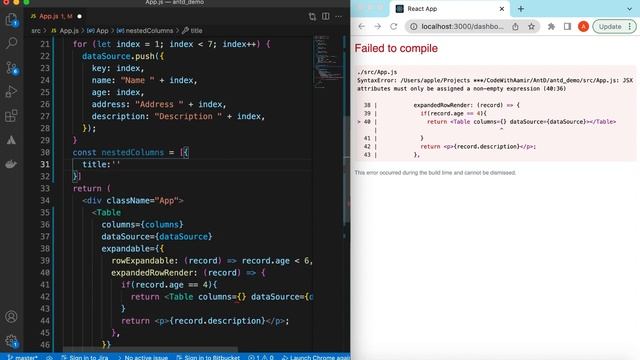Click the App breadcrumb segment
The image size is (640, 360).
tap(98, 31)
